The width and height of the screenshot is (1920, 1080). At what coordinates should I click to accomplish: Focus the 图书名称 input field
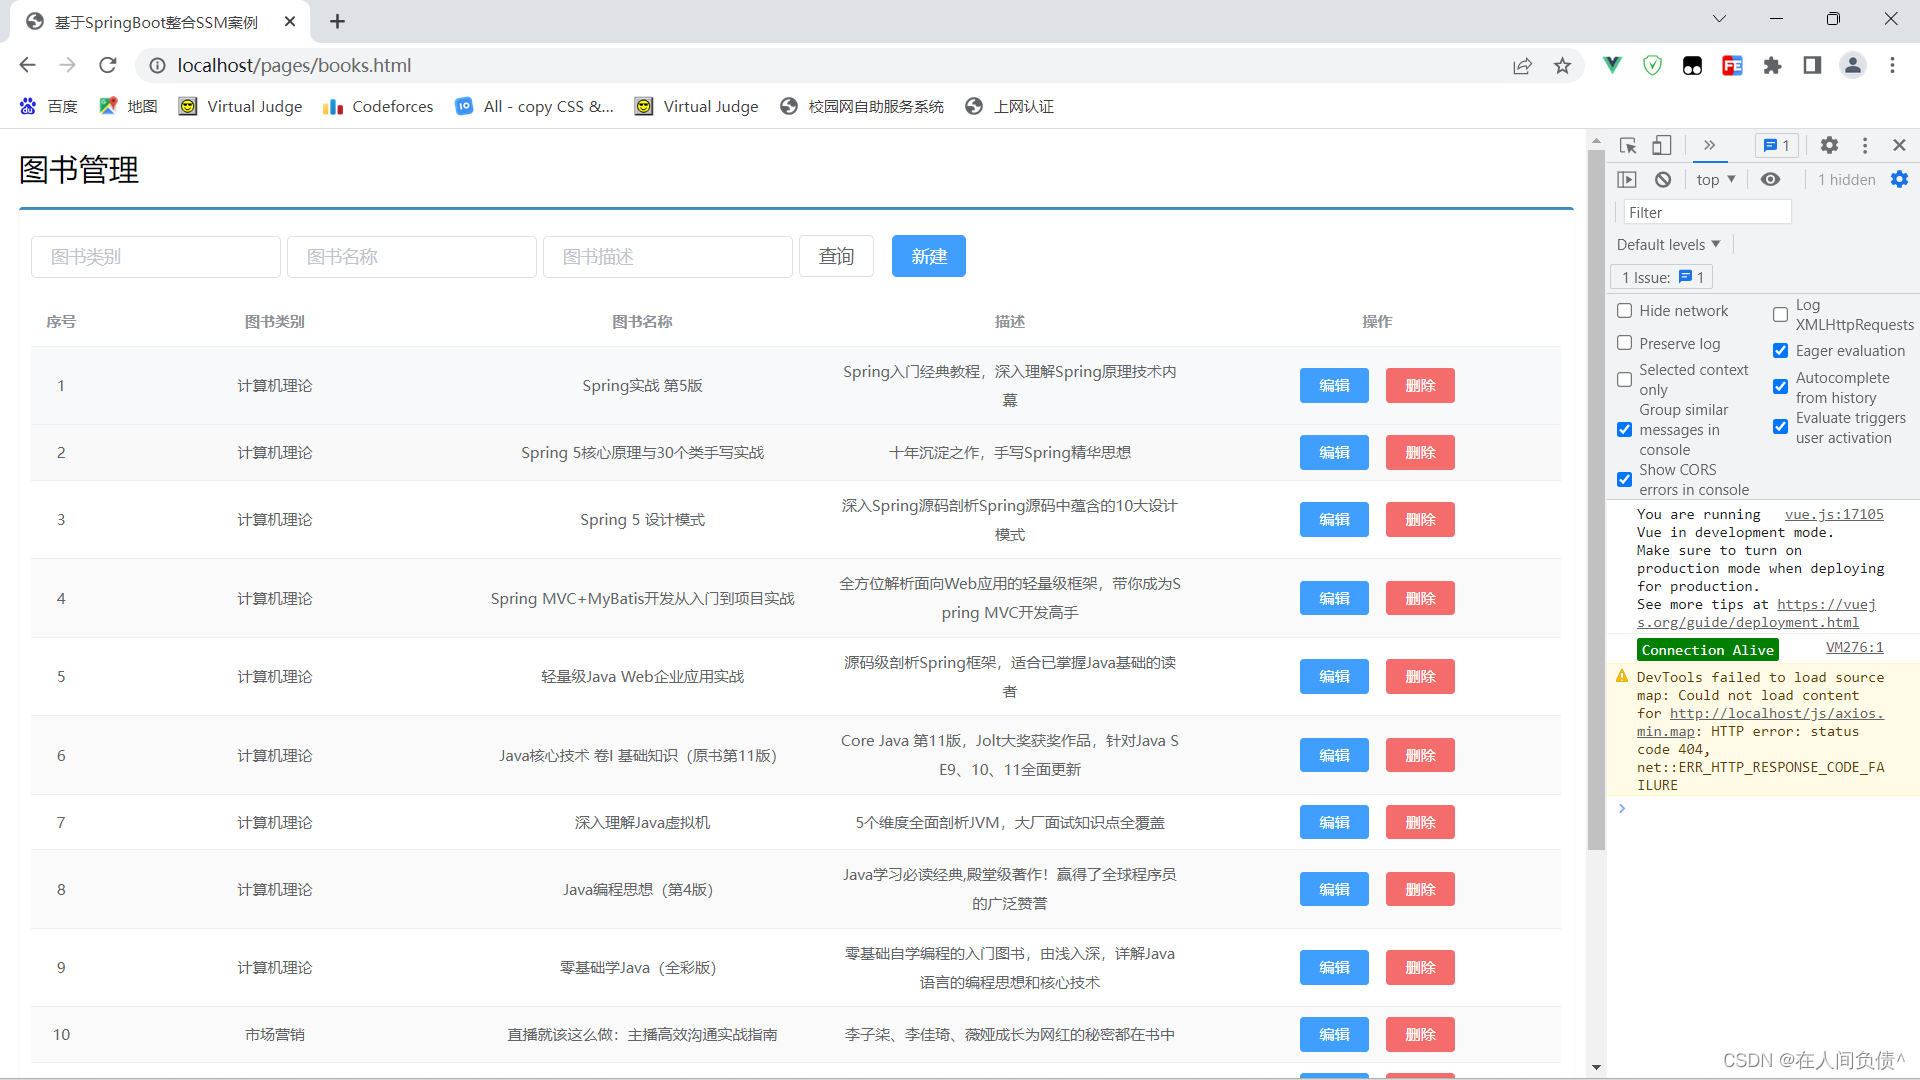(412, 257)
